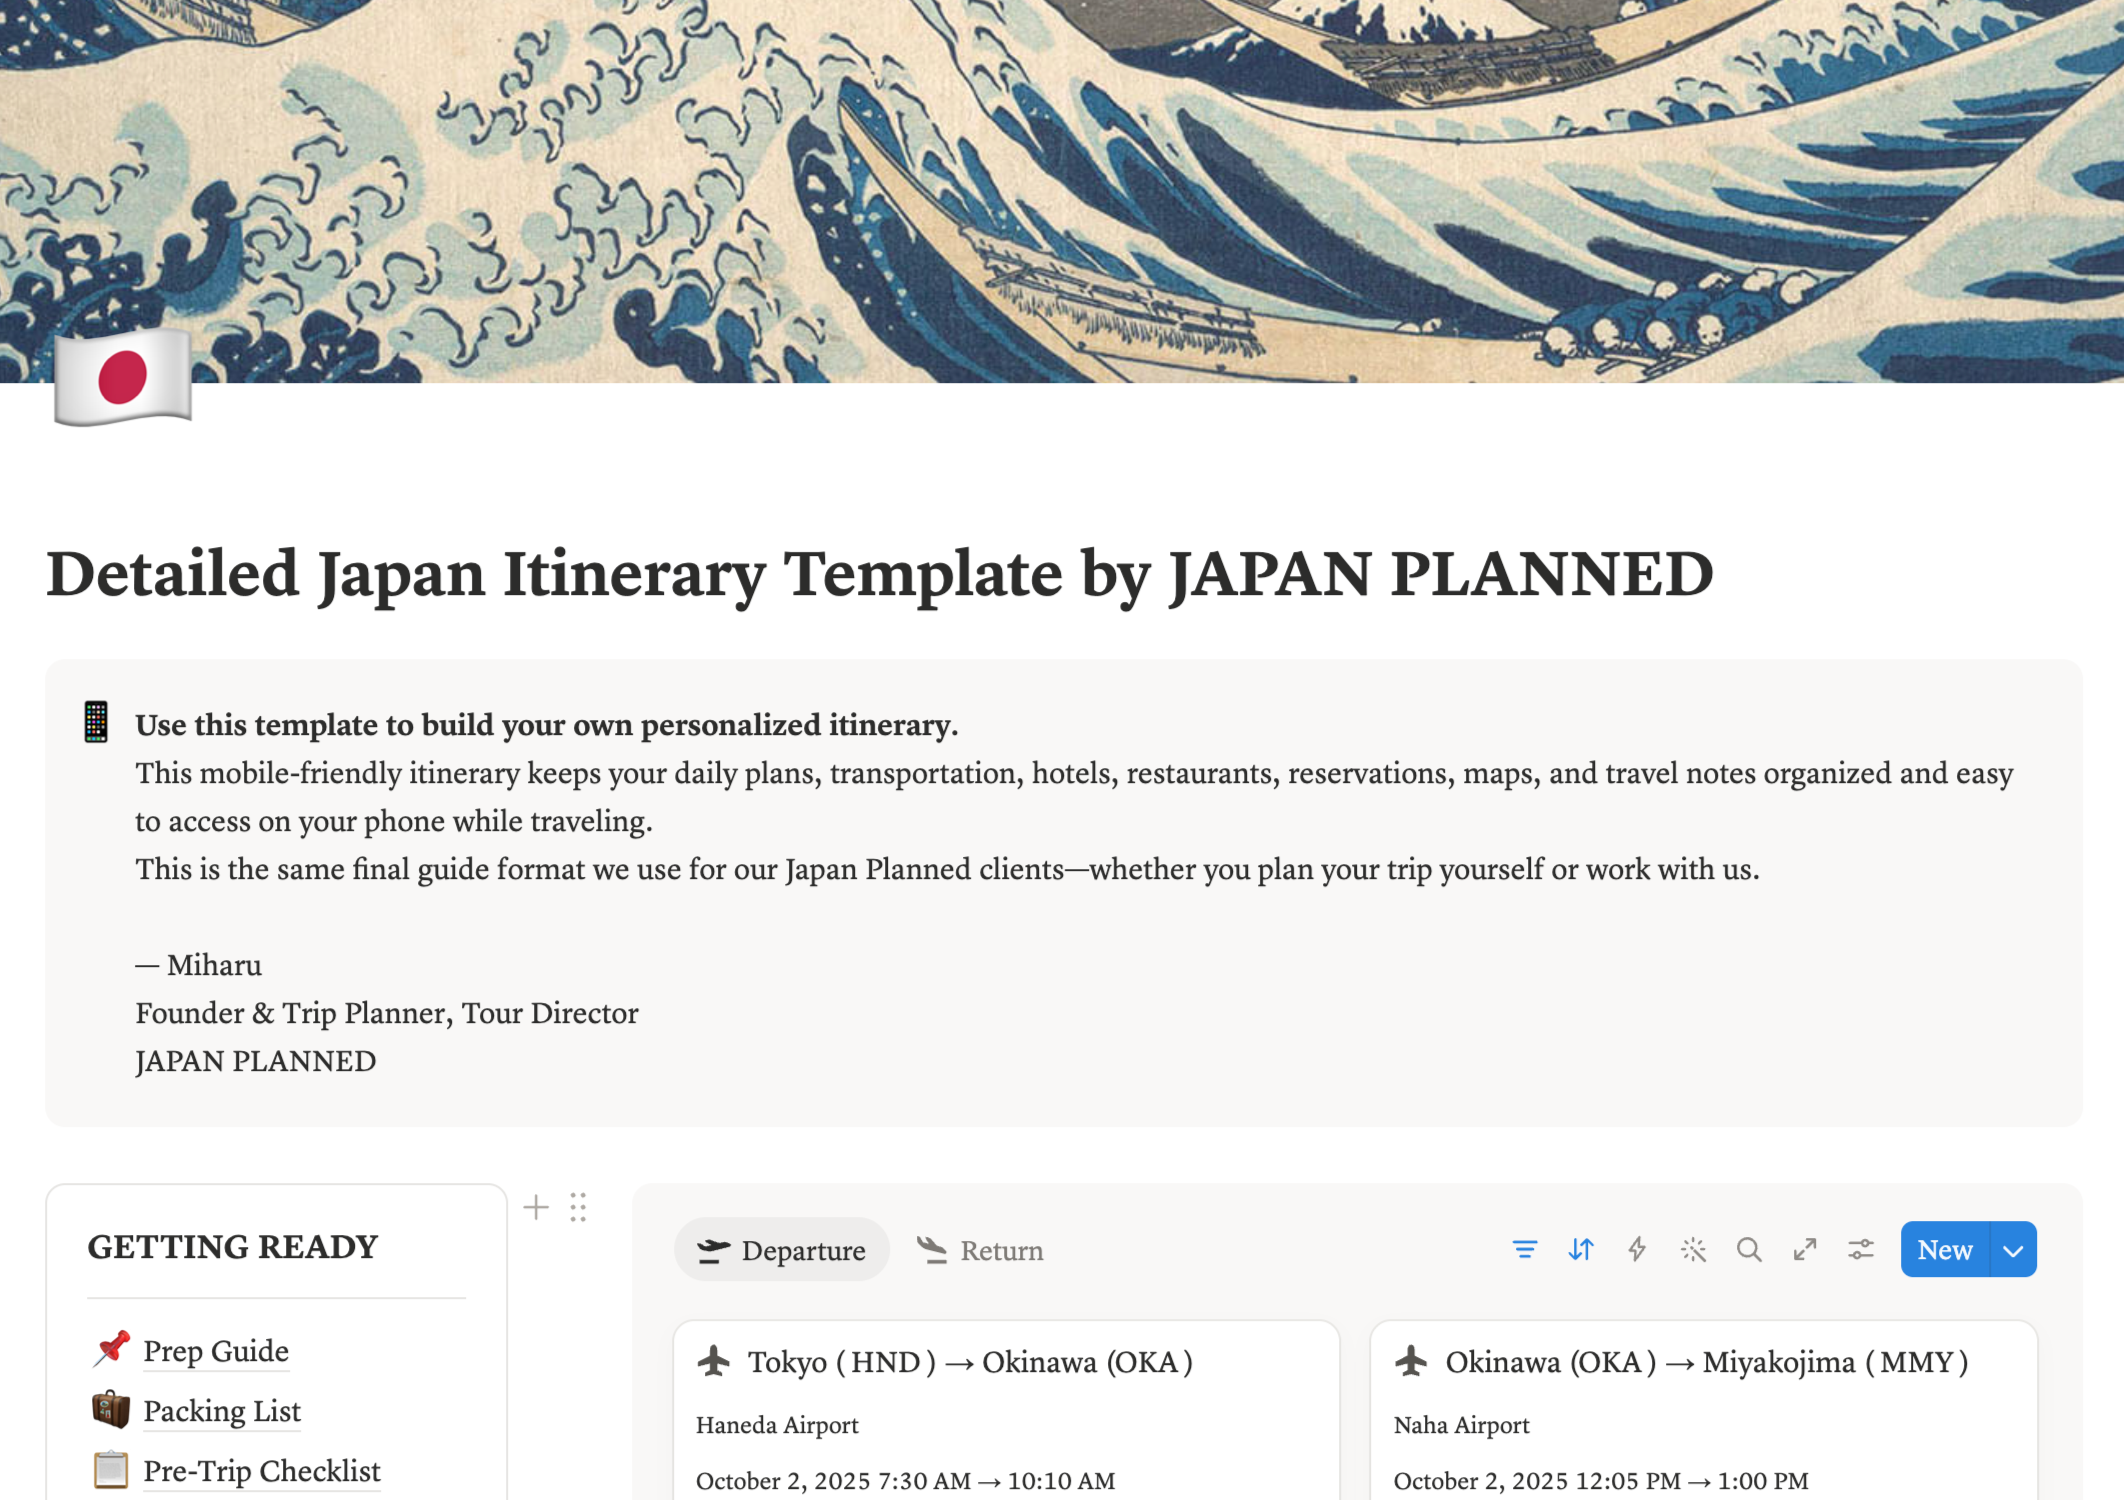
Task: Click the text Naha Airport
Action: click(1462, 1424)
